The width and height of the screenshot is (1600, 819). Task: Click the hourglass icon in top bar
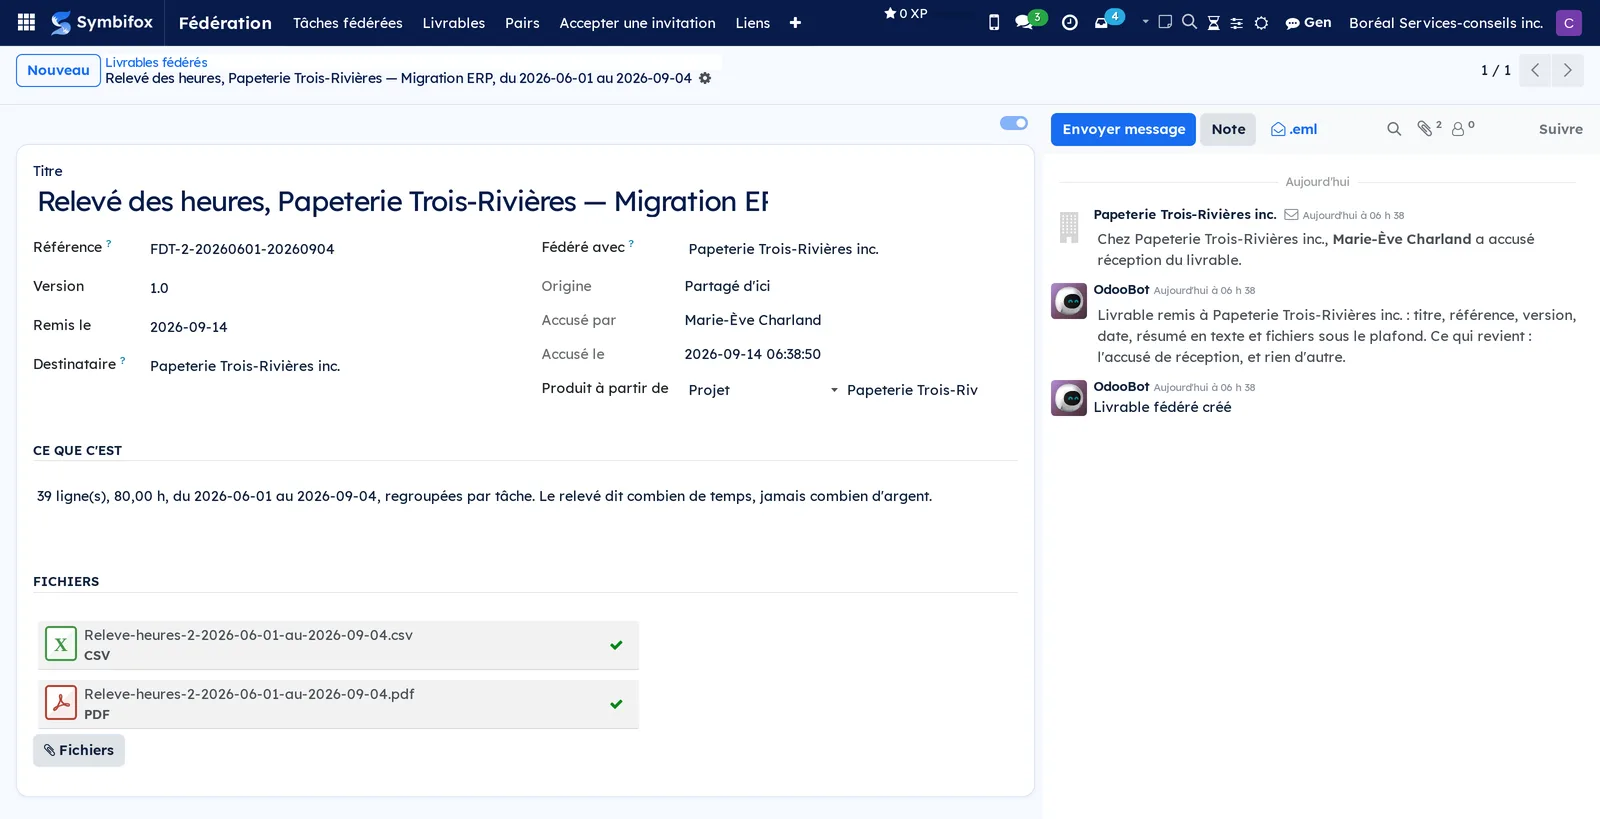[x=1213, y=22]
